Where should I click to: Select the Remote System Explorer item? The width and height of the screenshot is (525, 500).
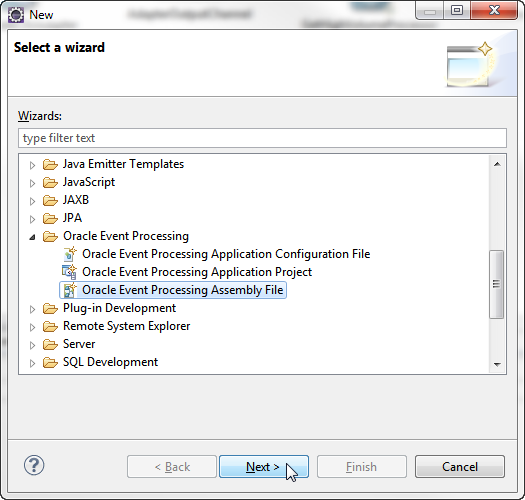point(127,326)
